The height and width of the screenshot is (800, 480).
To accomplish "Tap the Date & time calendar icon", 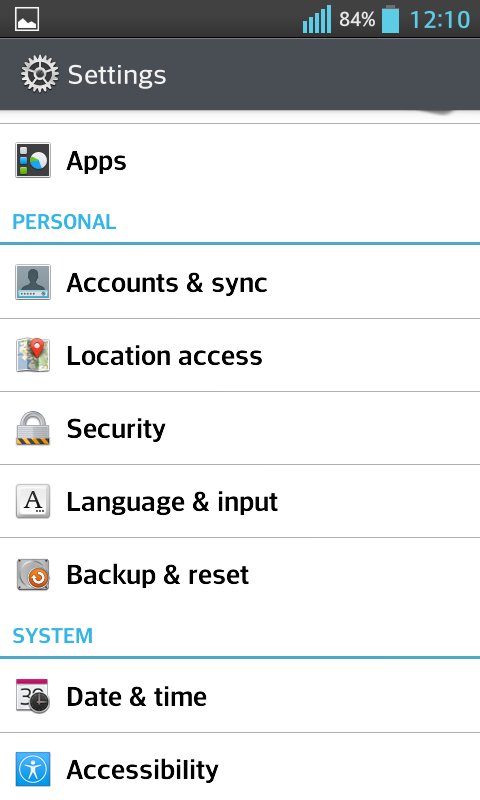I will point(33,696).
